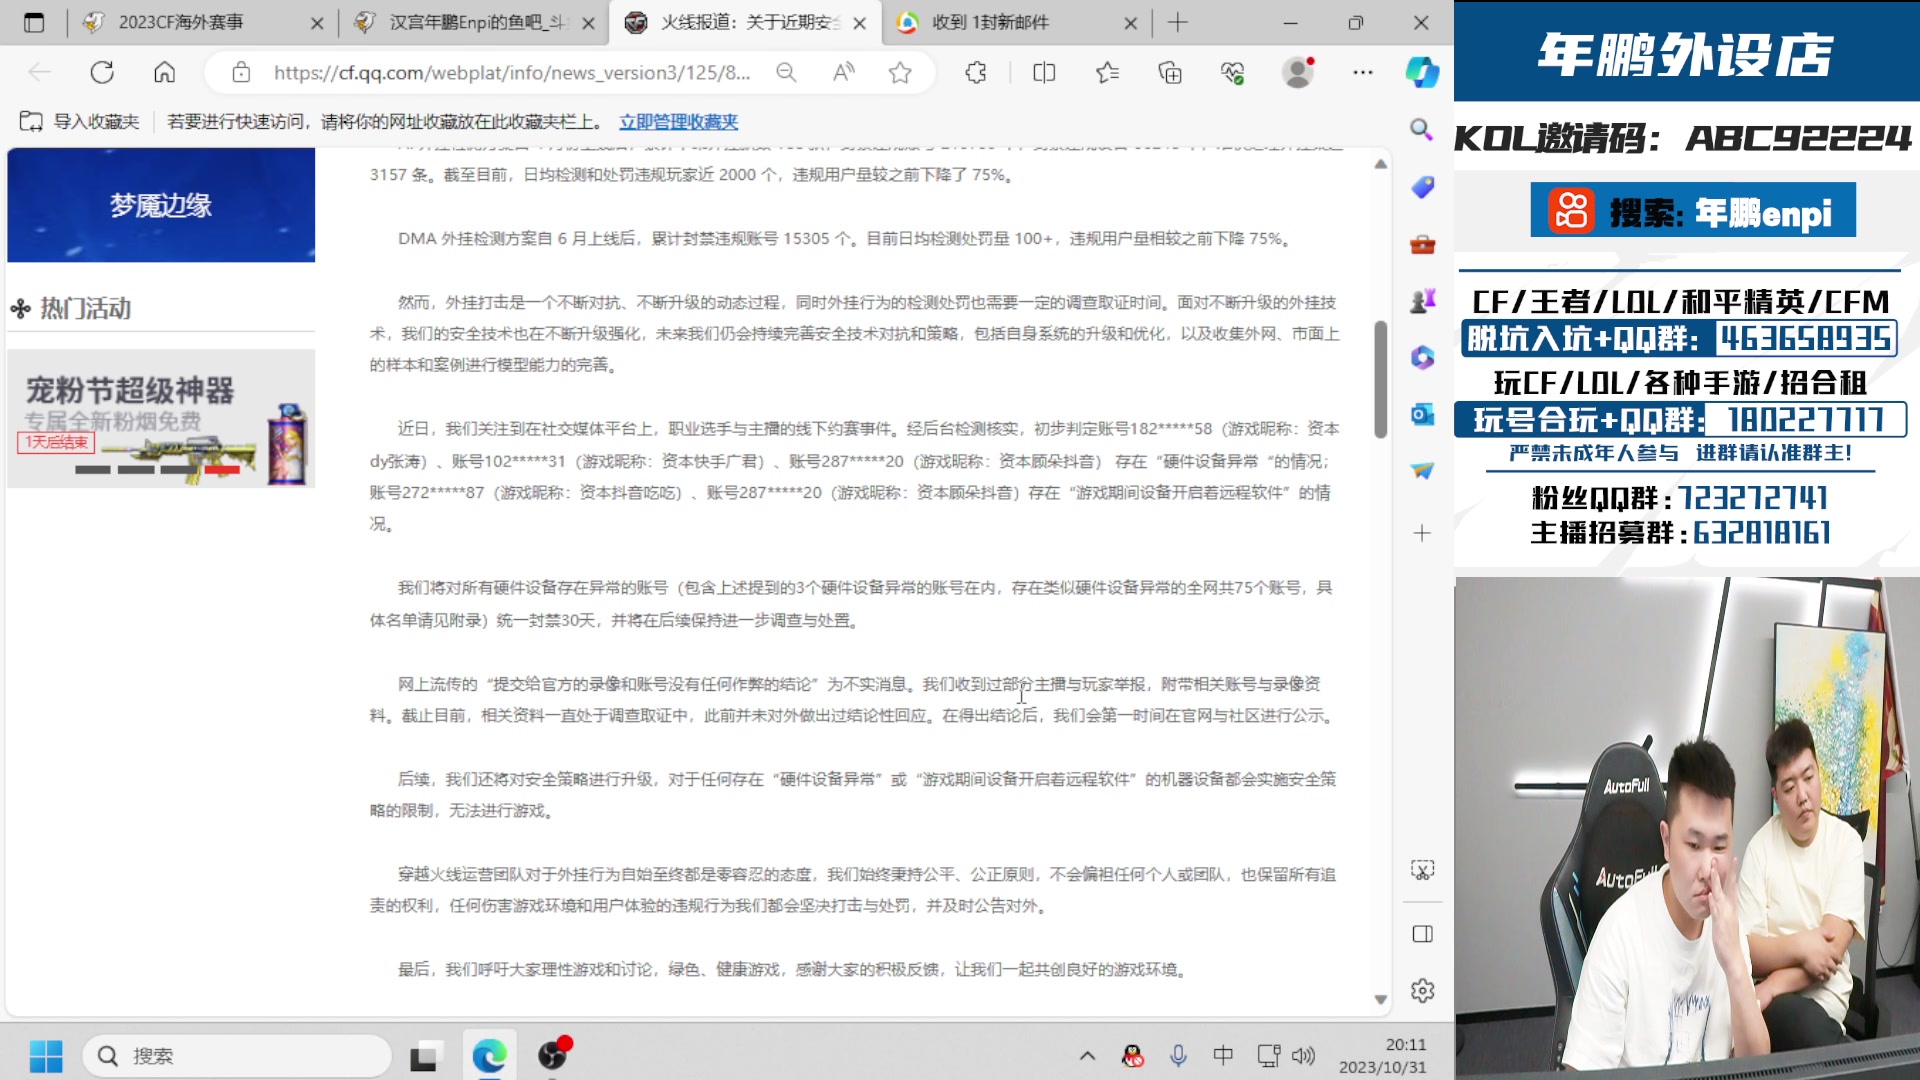Image resolution: width=1920 pixels, height=1080 pixels.
Task: Open the tab actions menu icon
Action: click(34, 22)
